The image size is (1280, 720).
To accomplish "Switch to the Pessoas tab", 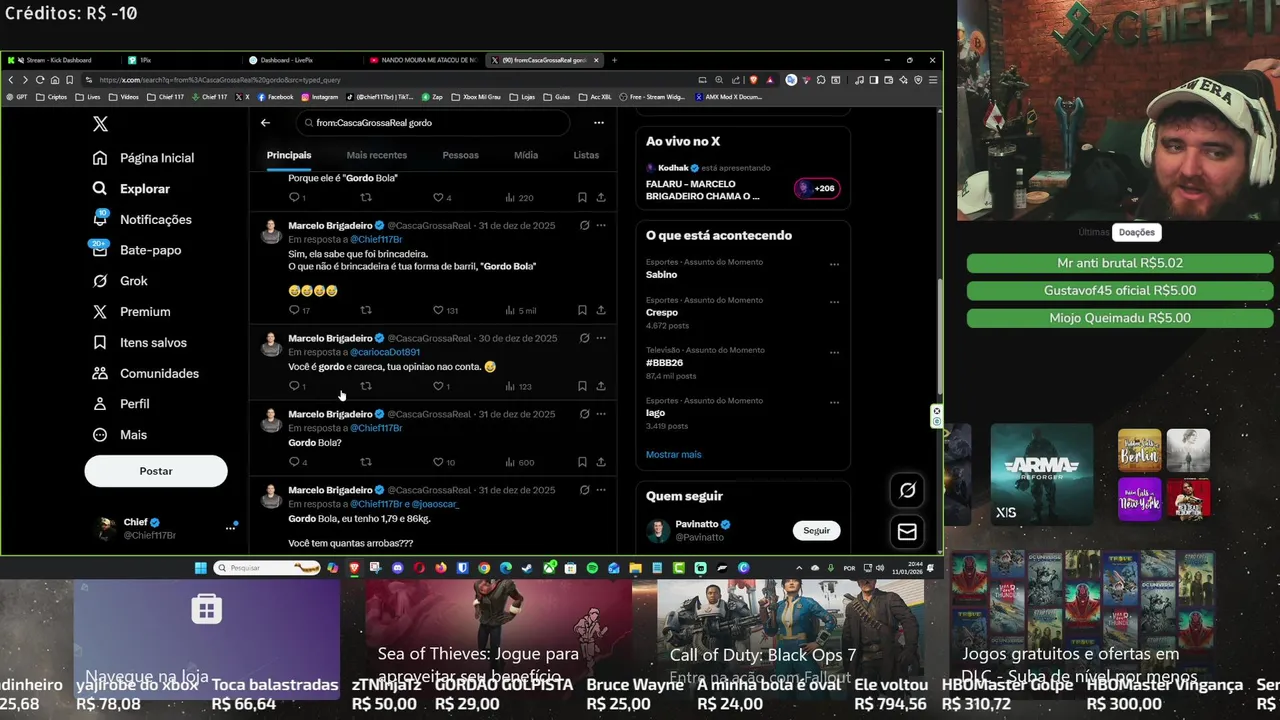I will coord(460,155).
